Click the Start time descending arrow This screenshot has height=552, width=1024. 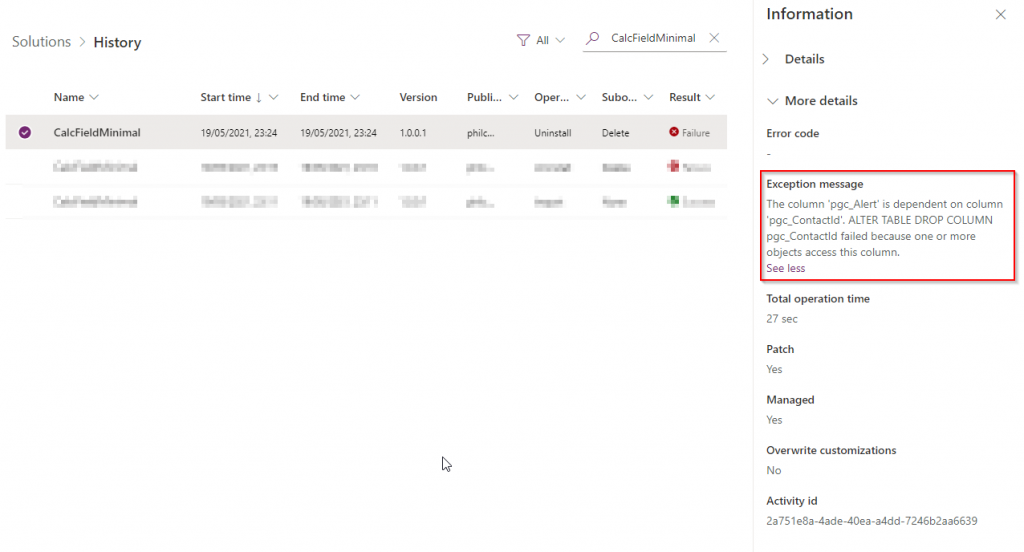coord(259,97)
